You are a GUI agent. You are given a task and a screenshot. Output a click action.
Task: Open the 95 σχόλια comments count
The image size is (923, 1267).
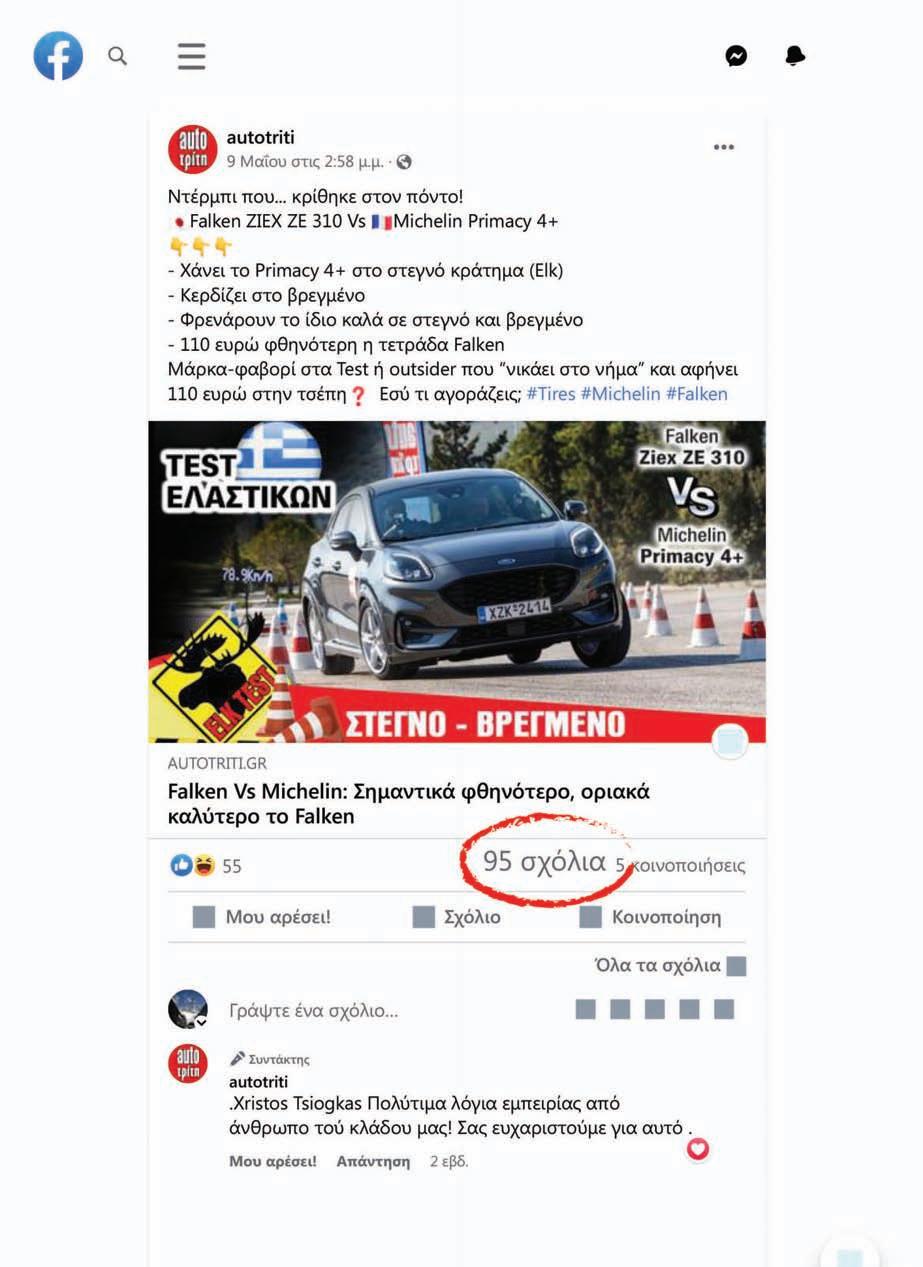544,861
